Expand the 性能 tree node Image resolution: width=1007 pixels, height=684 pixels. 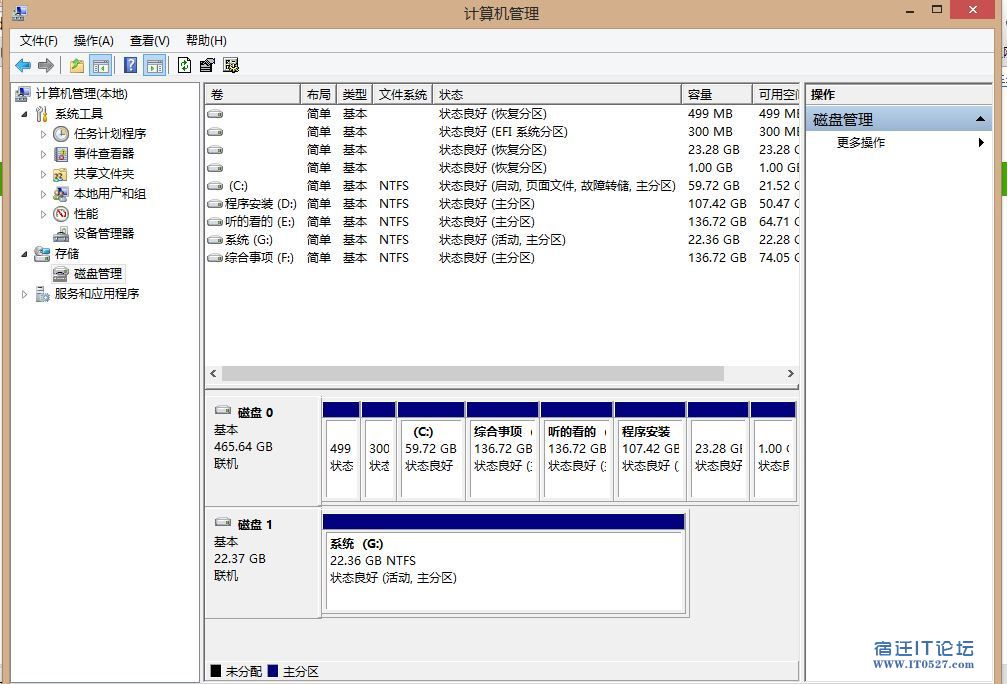click(x=43, y=214)
